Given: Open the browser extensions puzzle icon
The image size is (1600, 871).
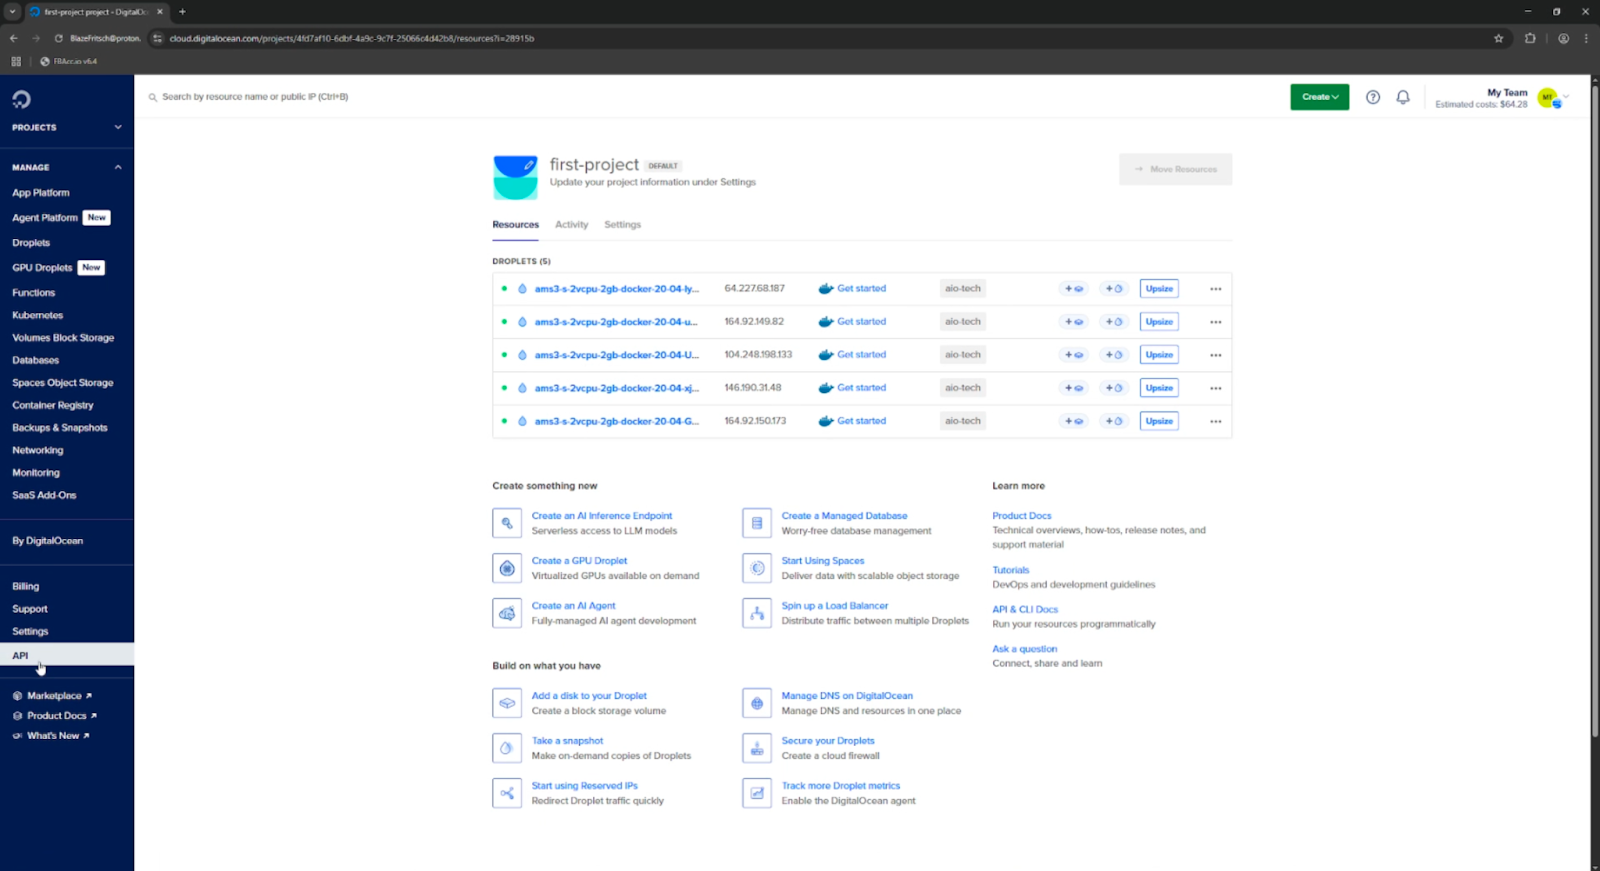Looking at the screenshot, I should (x=1530, y=38).
